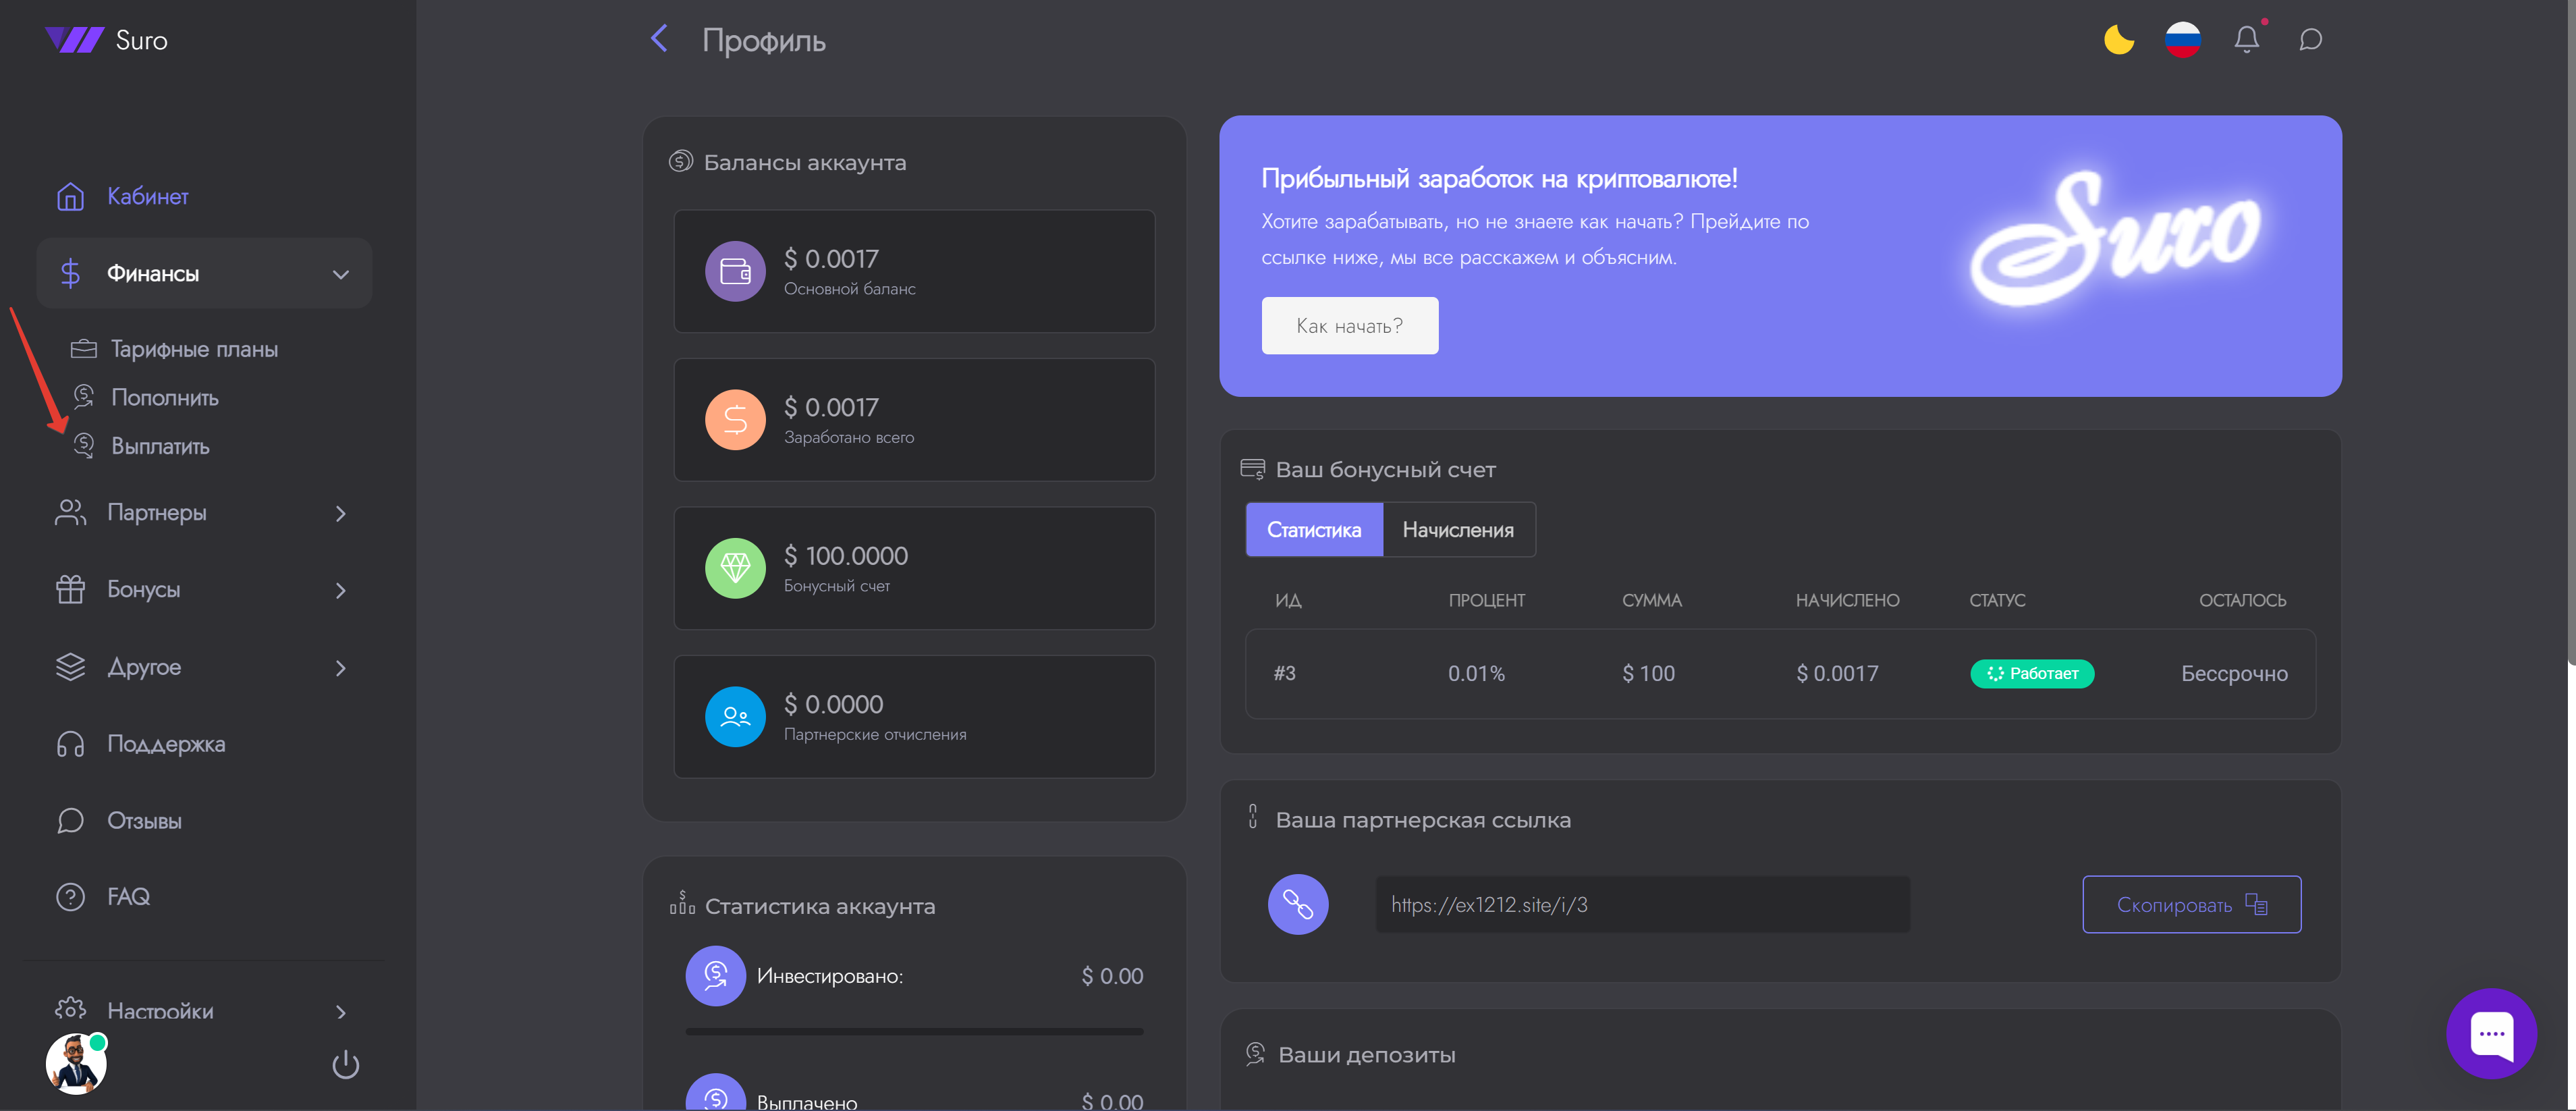Open Поддержка menu item
The image size is (2576, 1111).
(x=166, y=744)
